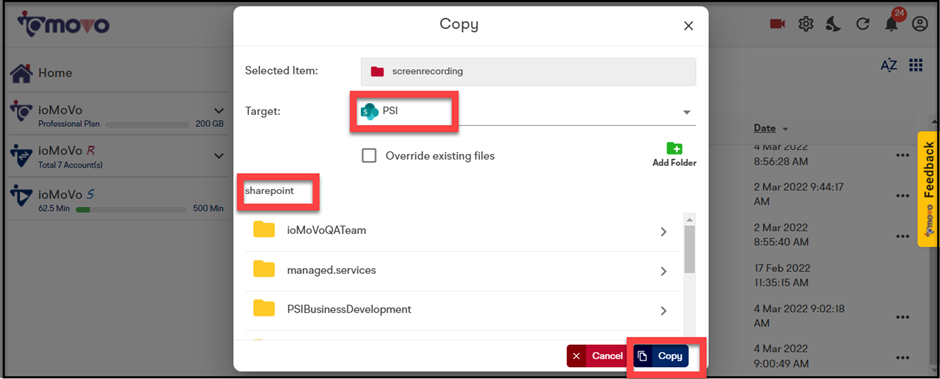Click the ioMoVo S storage usage bar
Screen dimensions: 940x379
pos(131,209)
